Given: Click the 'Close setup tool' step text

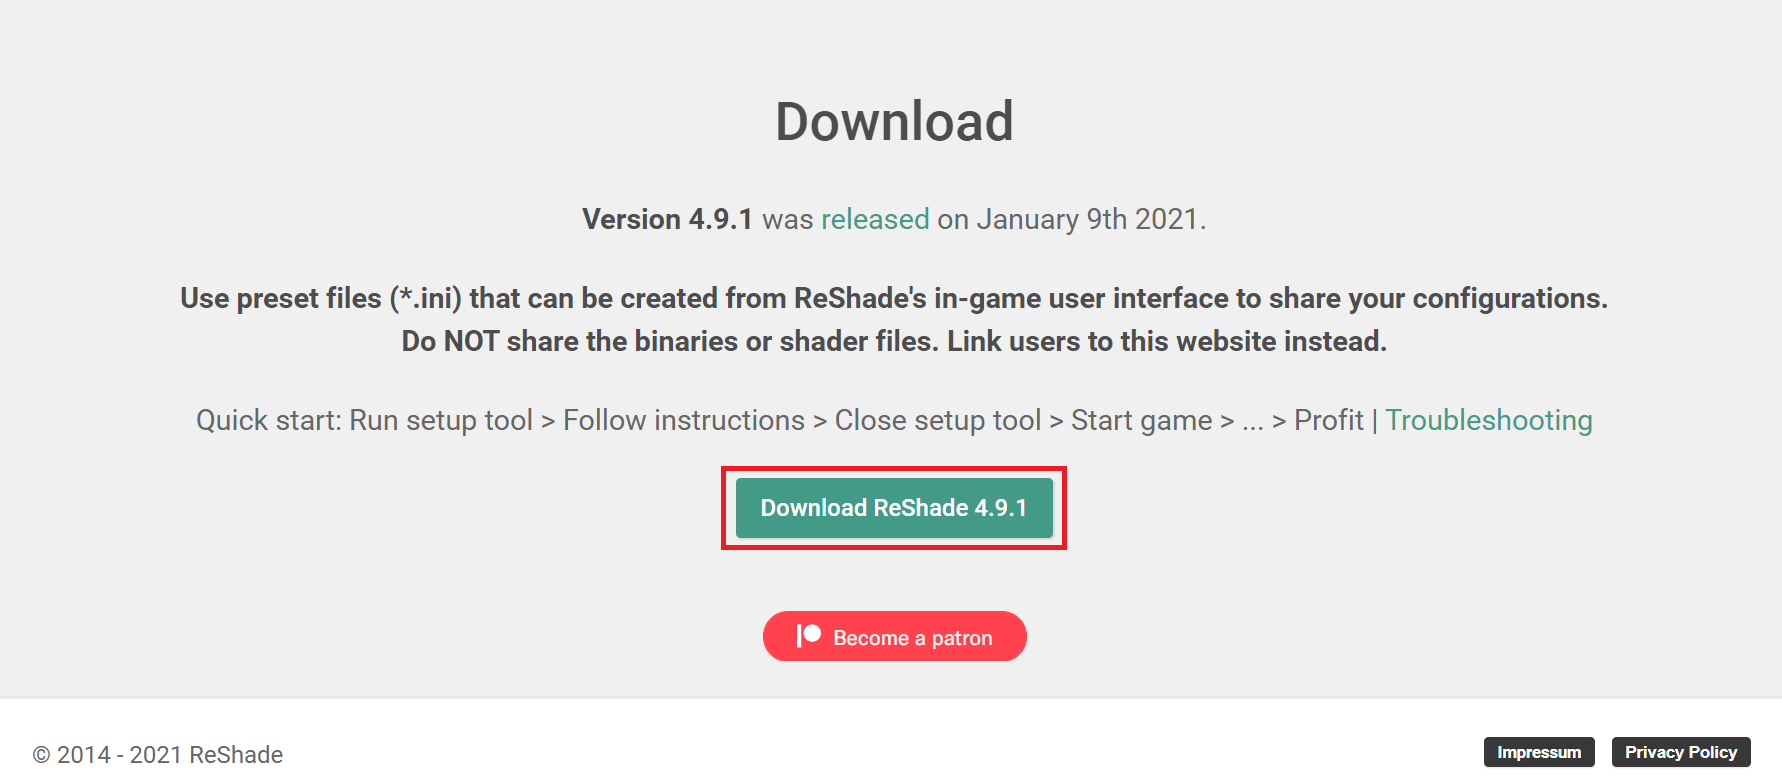Looking at the screenshot, I should [938, 420].
